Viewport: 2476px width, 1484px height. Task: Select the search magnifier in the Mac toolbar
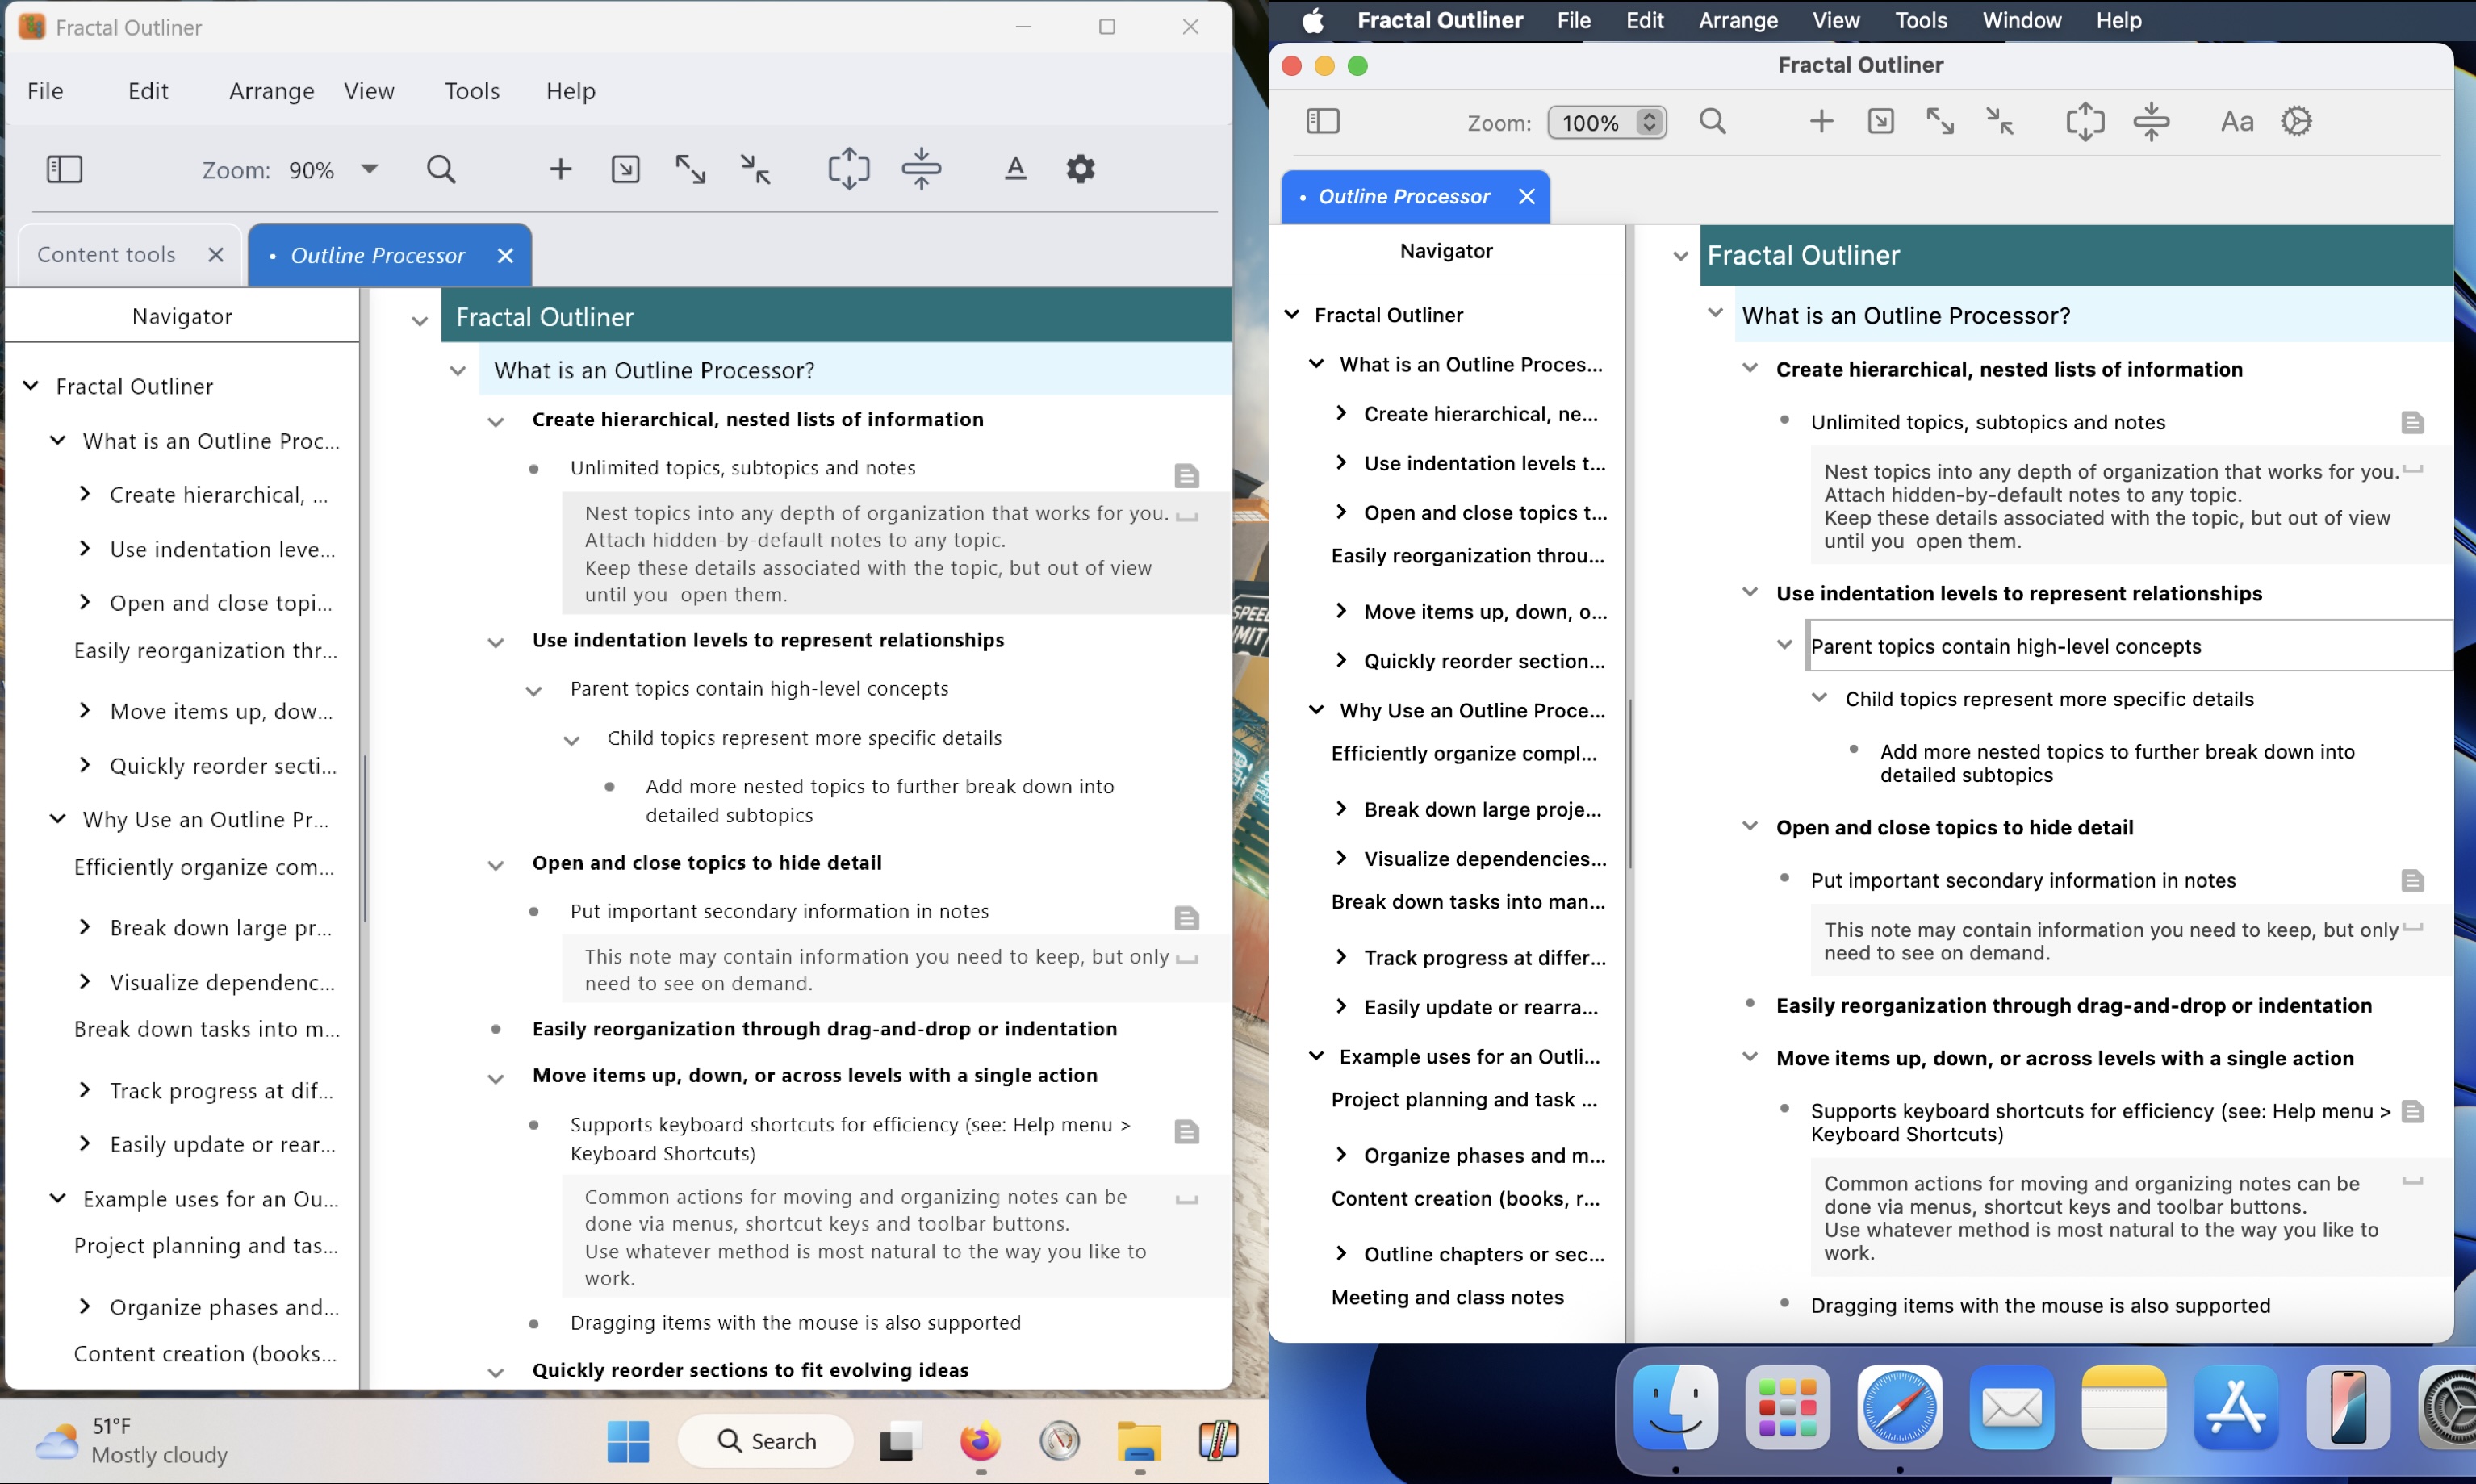pyautogui.click(x=1713, y=122)
